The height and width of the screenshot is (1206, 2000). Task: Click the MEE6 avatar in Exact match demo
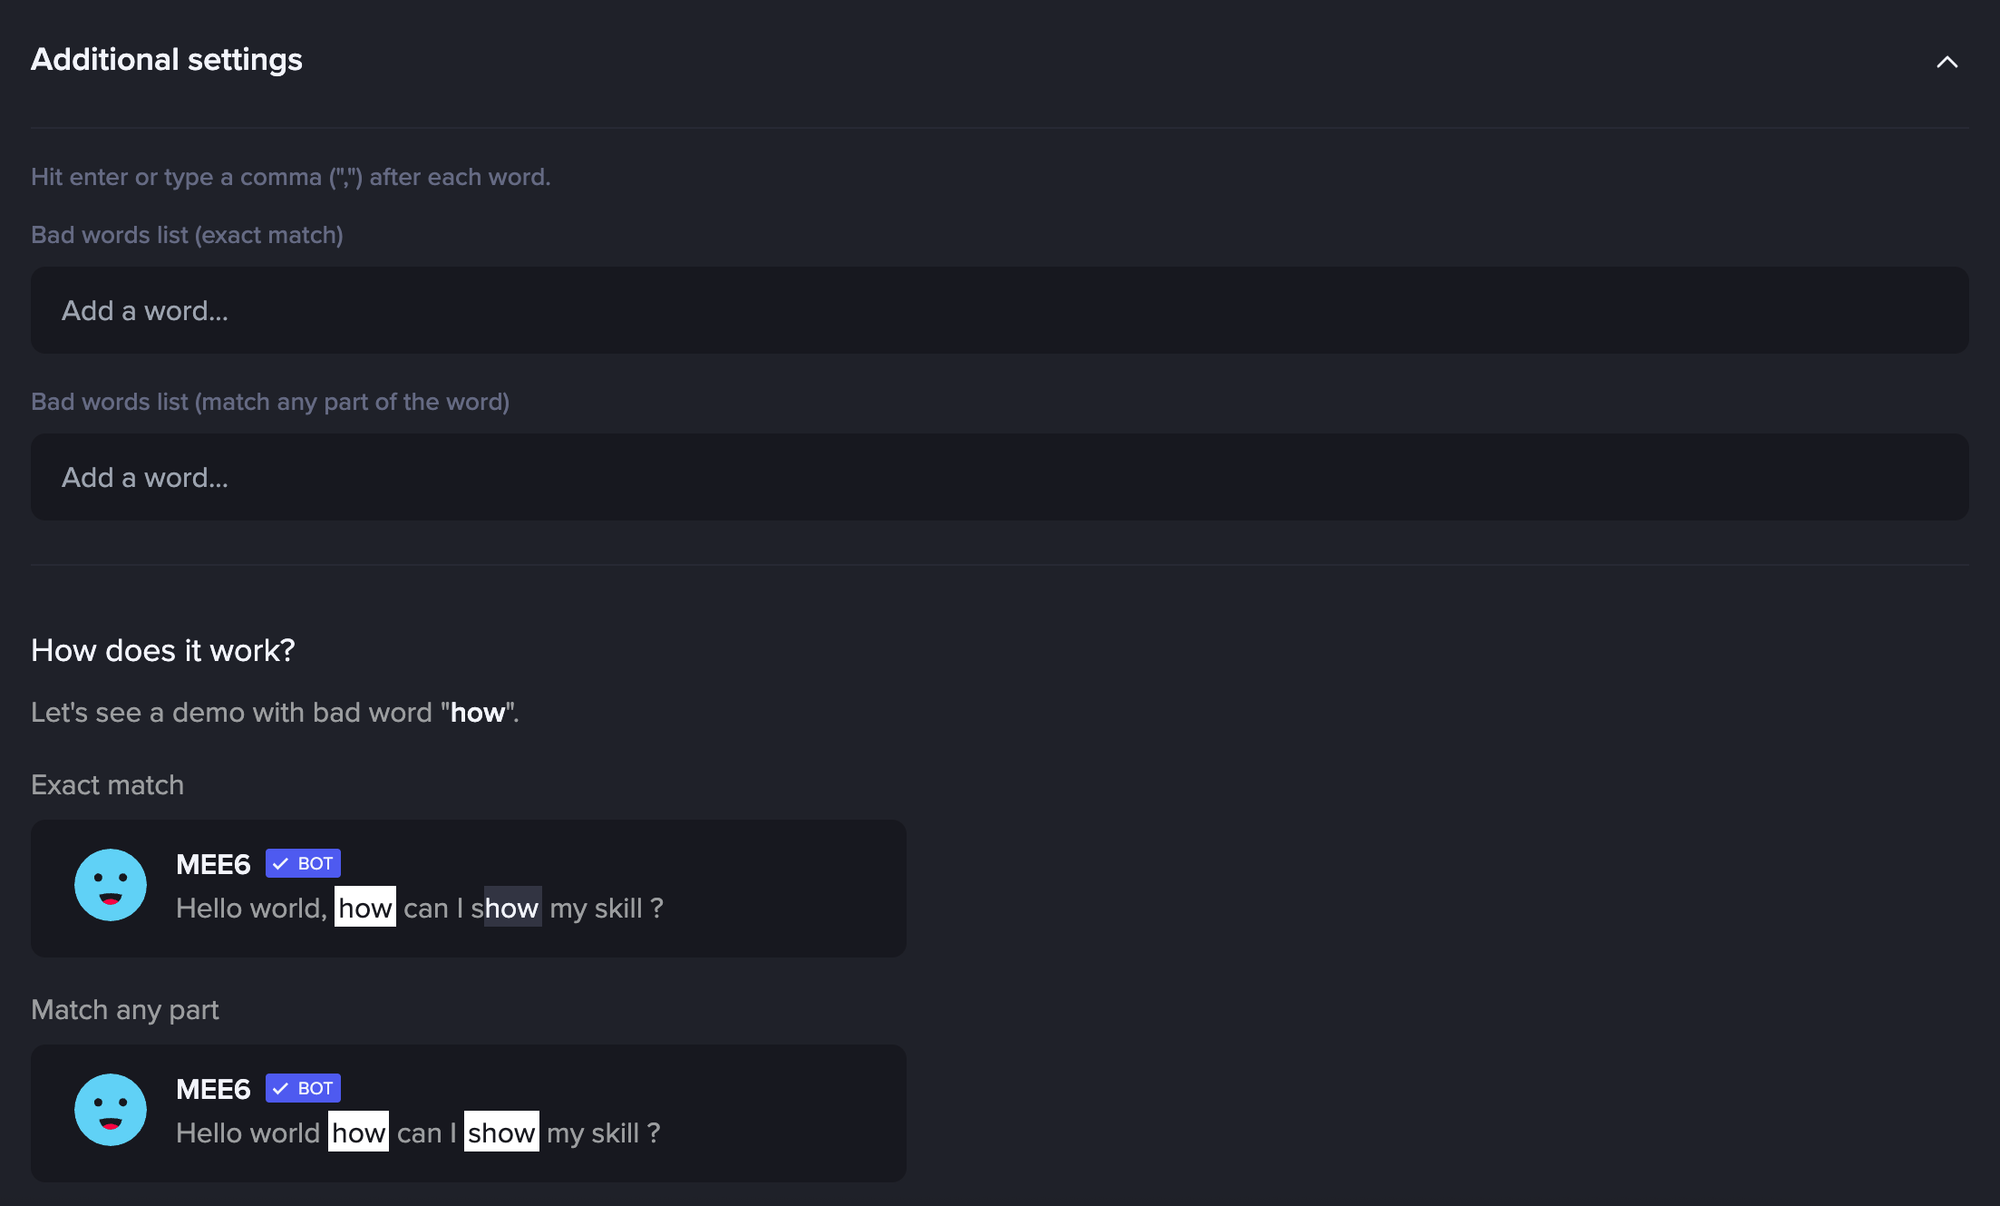click(x=110, y=885)
